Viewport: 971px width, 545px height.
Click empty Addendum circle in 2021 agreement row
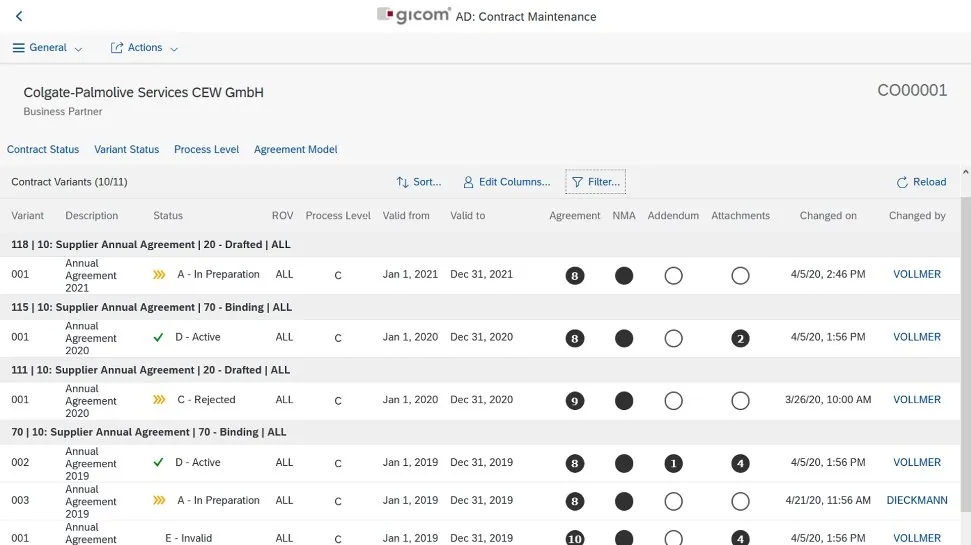point(673,275)
